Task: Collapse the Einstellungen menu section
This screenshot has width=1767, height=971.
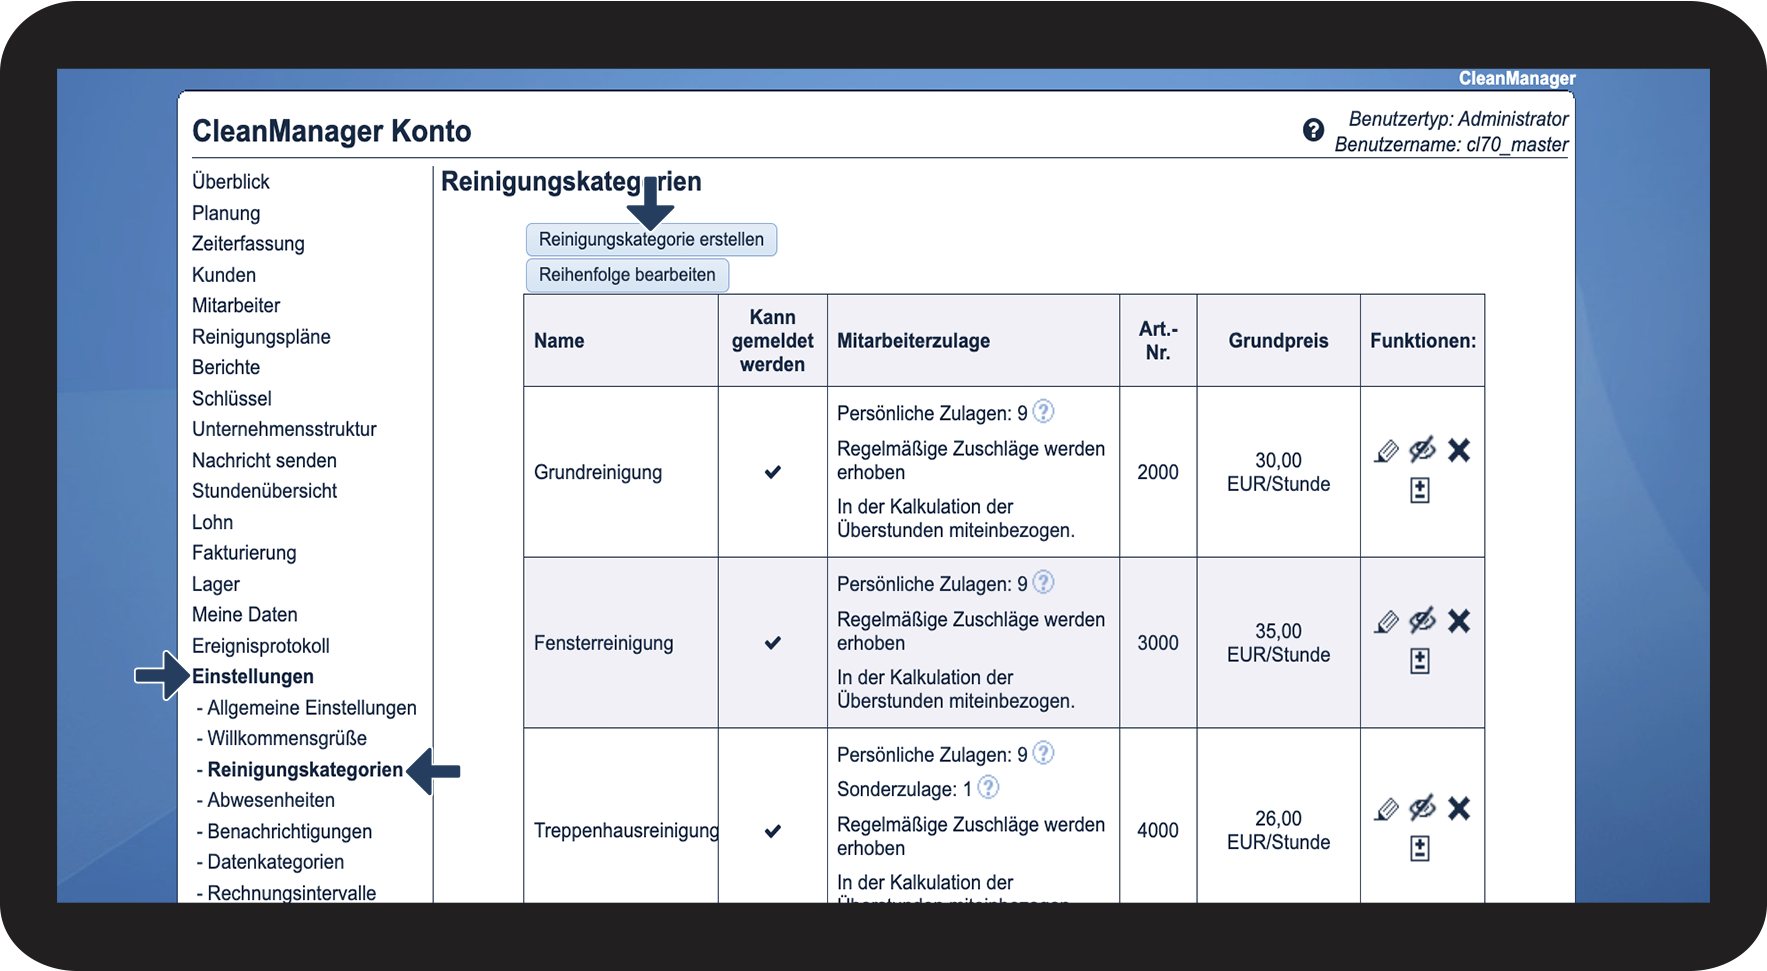Action: 253,677
